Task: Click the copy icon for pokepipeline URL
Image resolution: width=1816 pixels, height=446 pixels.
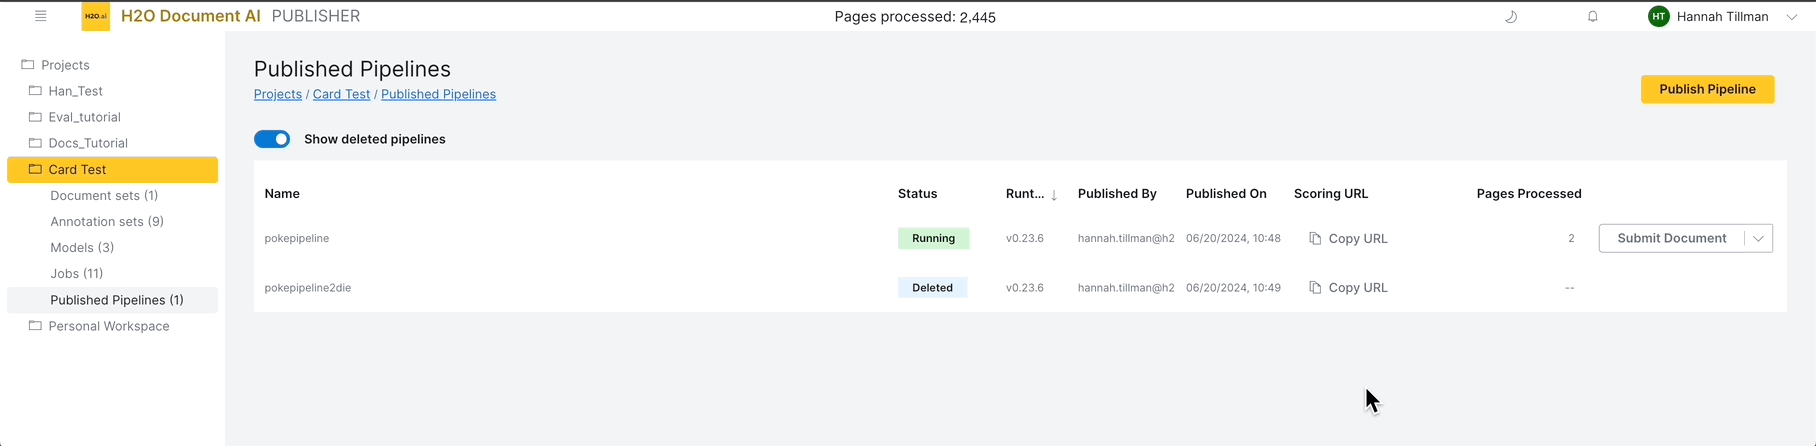Action: [1315, 238]
